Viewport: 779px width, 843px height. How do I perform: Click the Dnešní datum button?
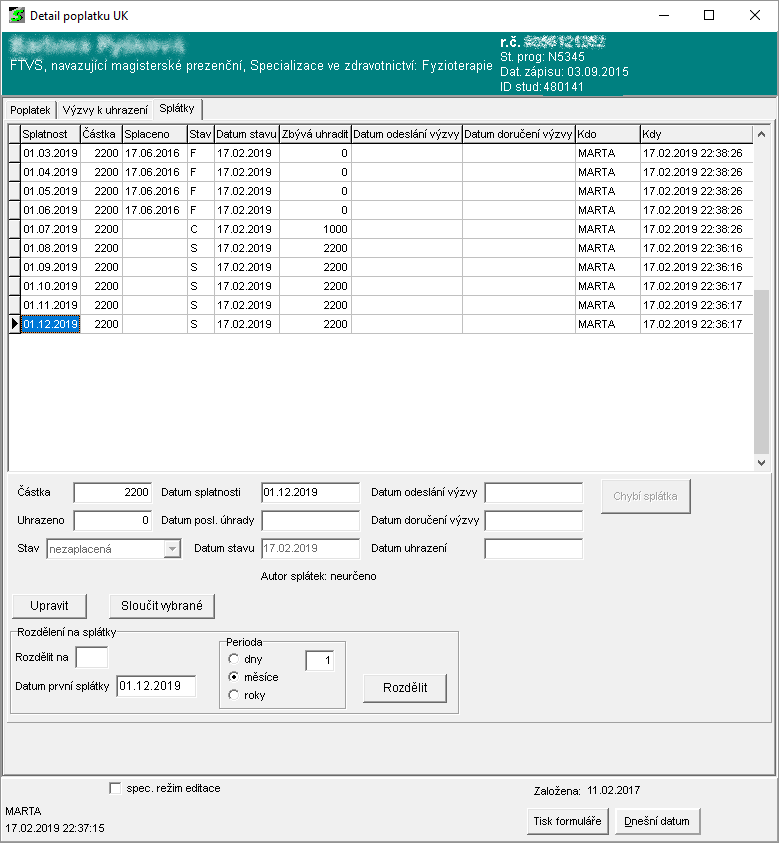pyautogui.click(x=657, y=821)
